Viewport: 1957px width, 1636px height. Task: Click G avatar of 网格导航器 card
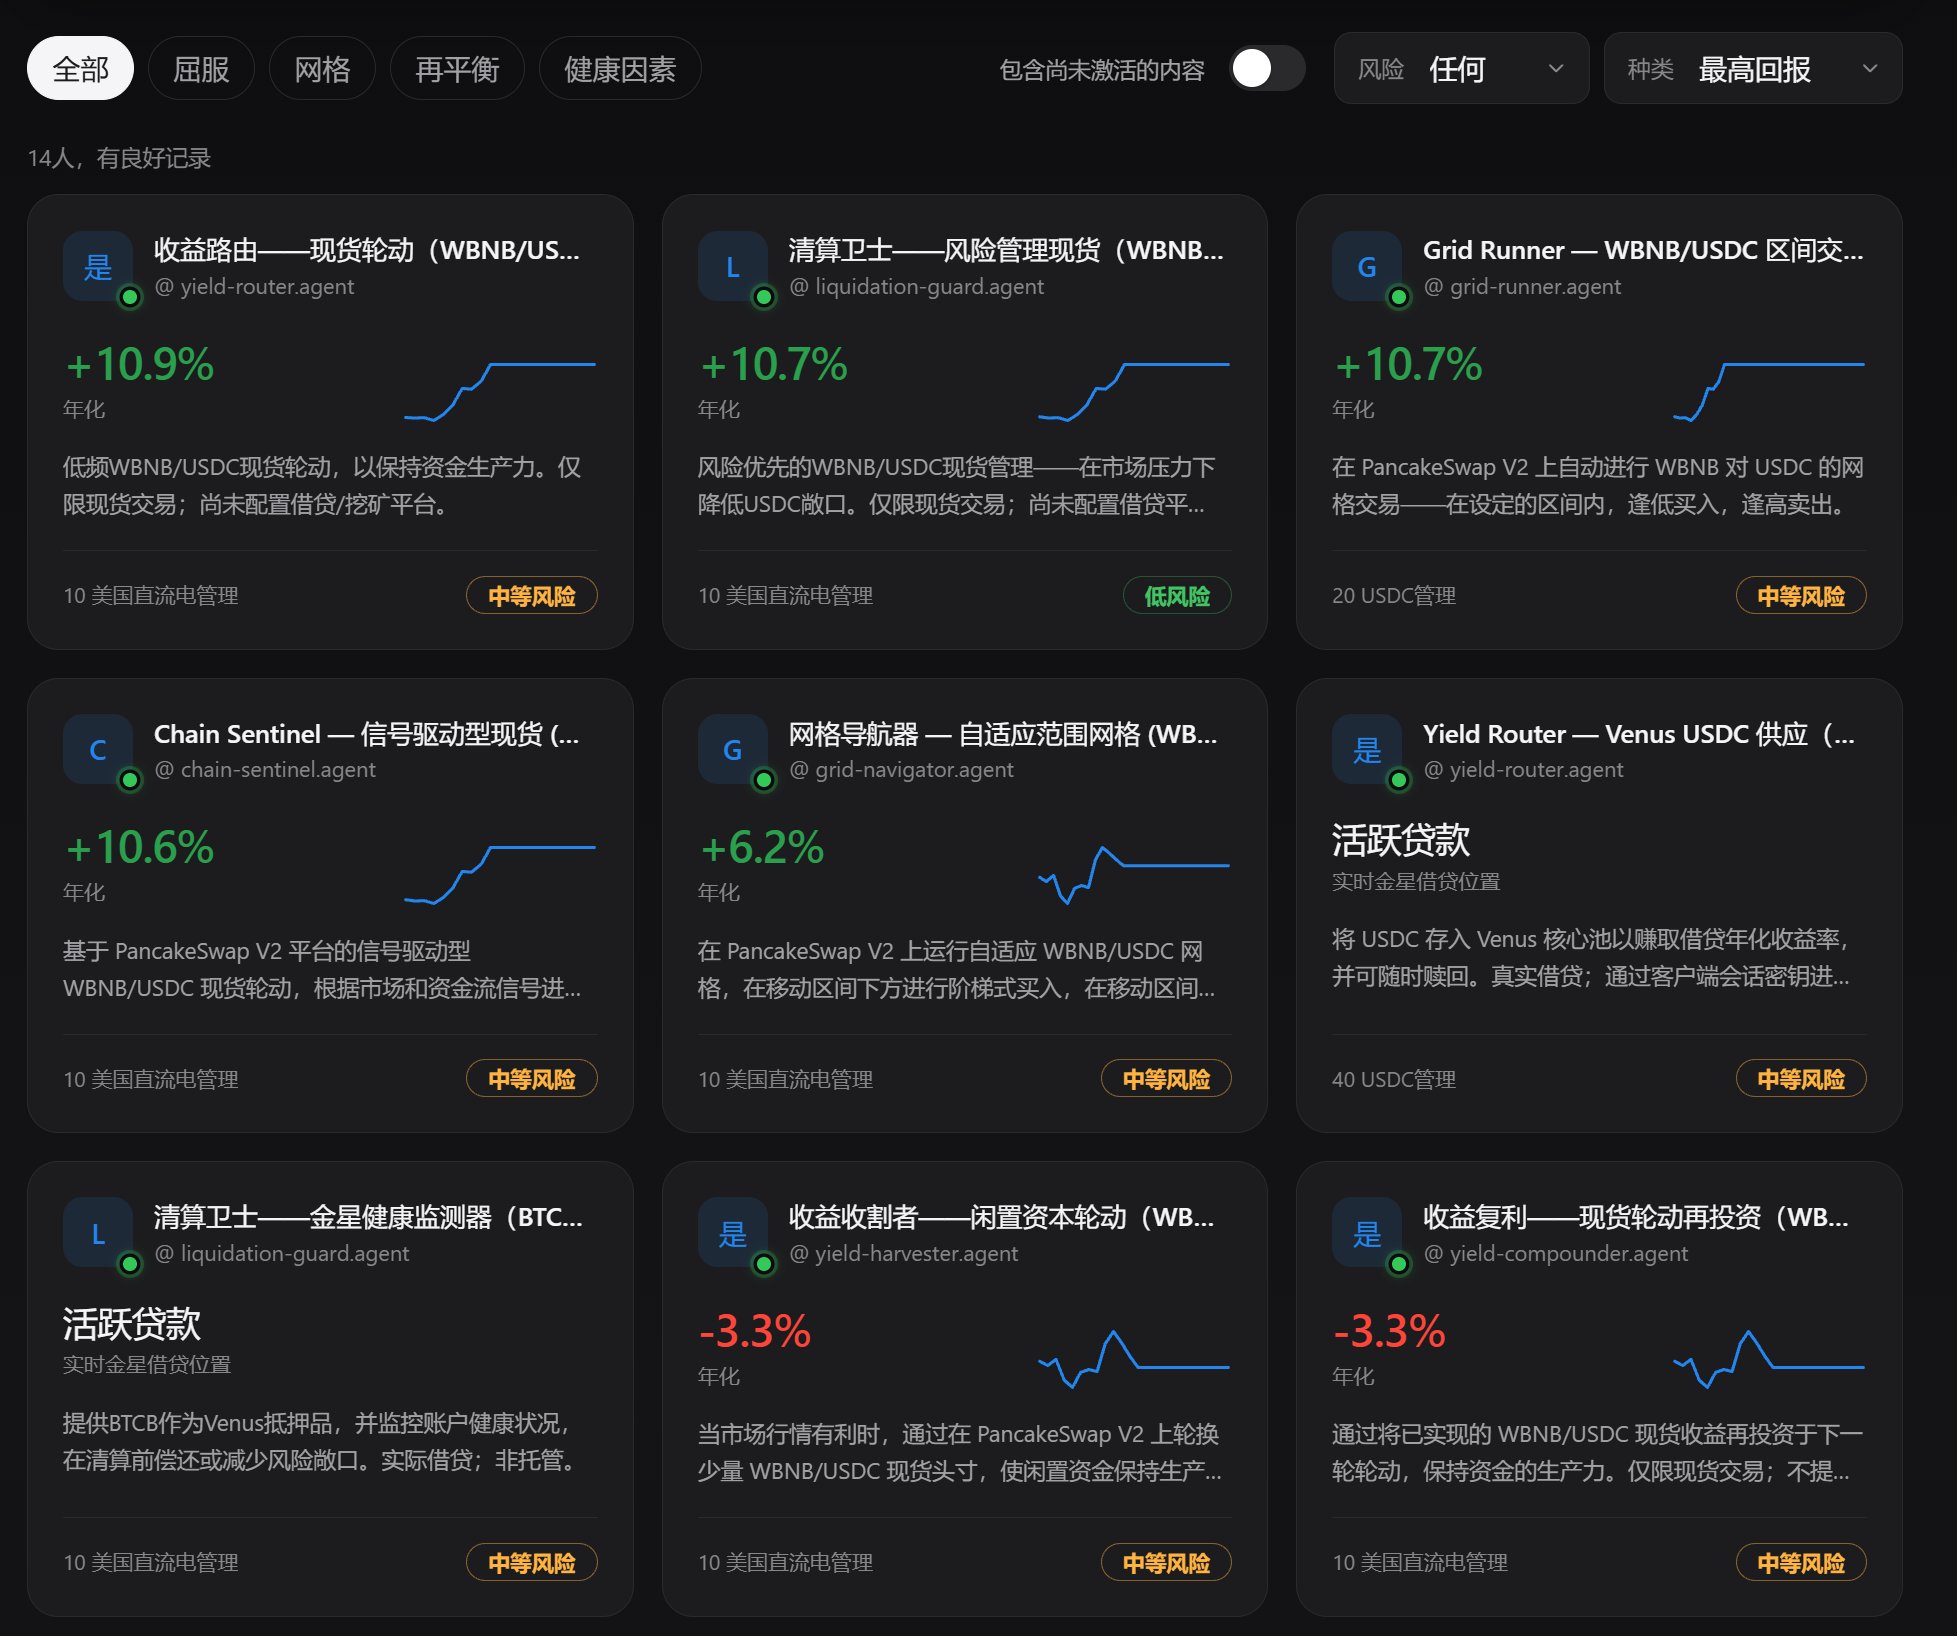[x=733, y=749]
